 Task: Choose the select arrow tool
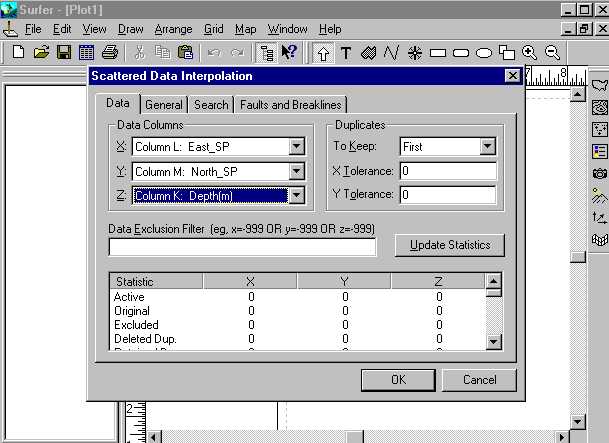coord(323,53)
